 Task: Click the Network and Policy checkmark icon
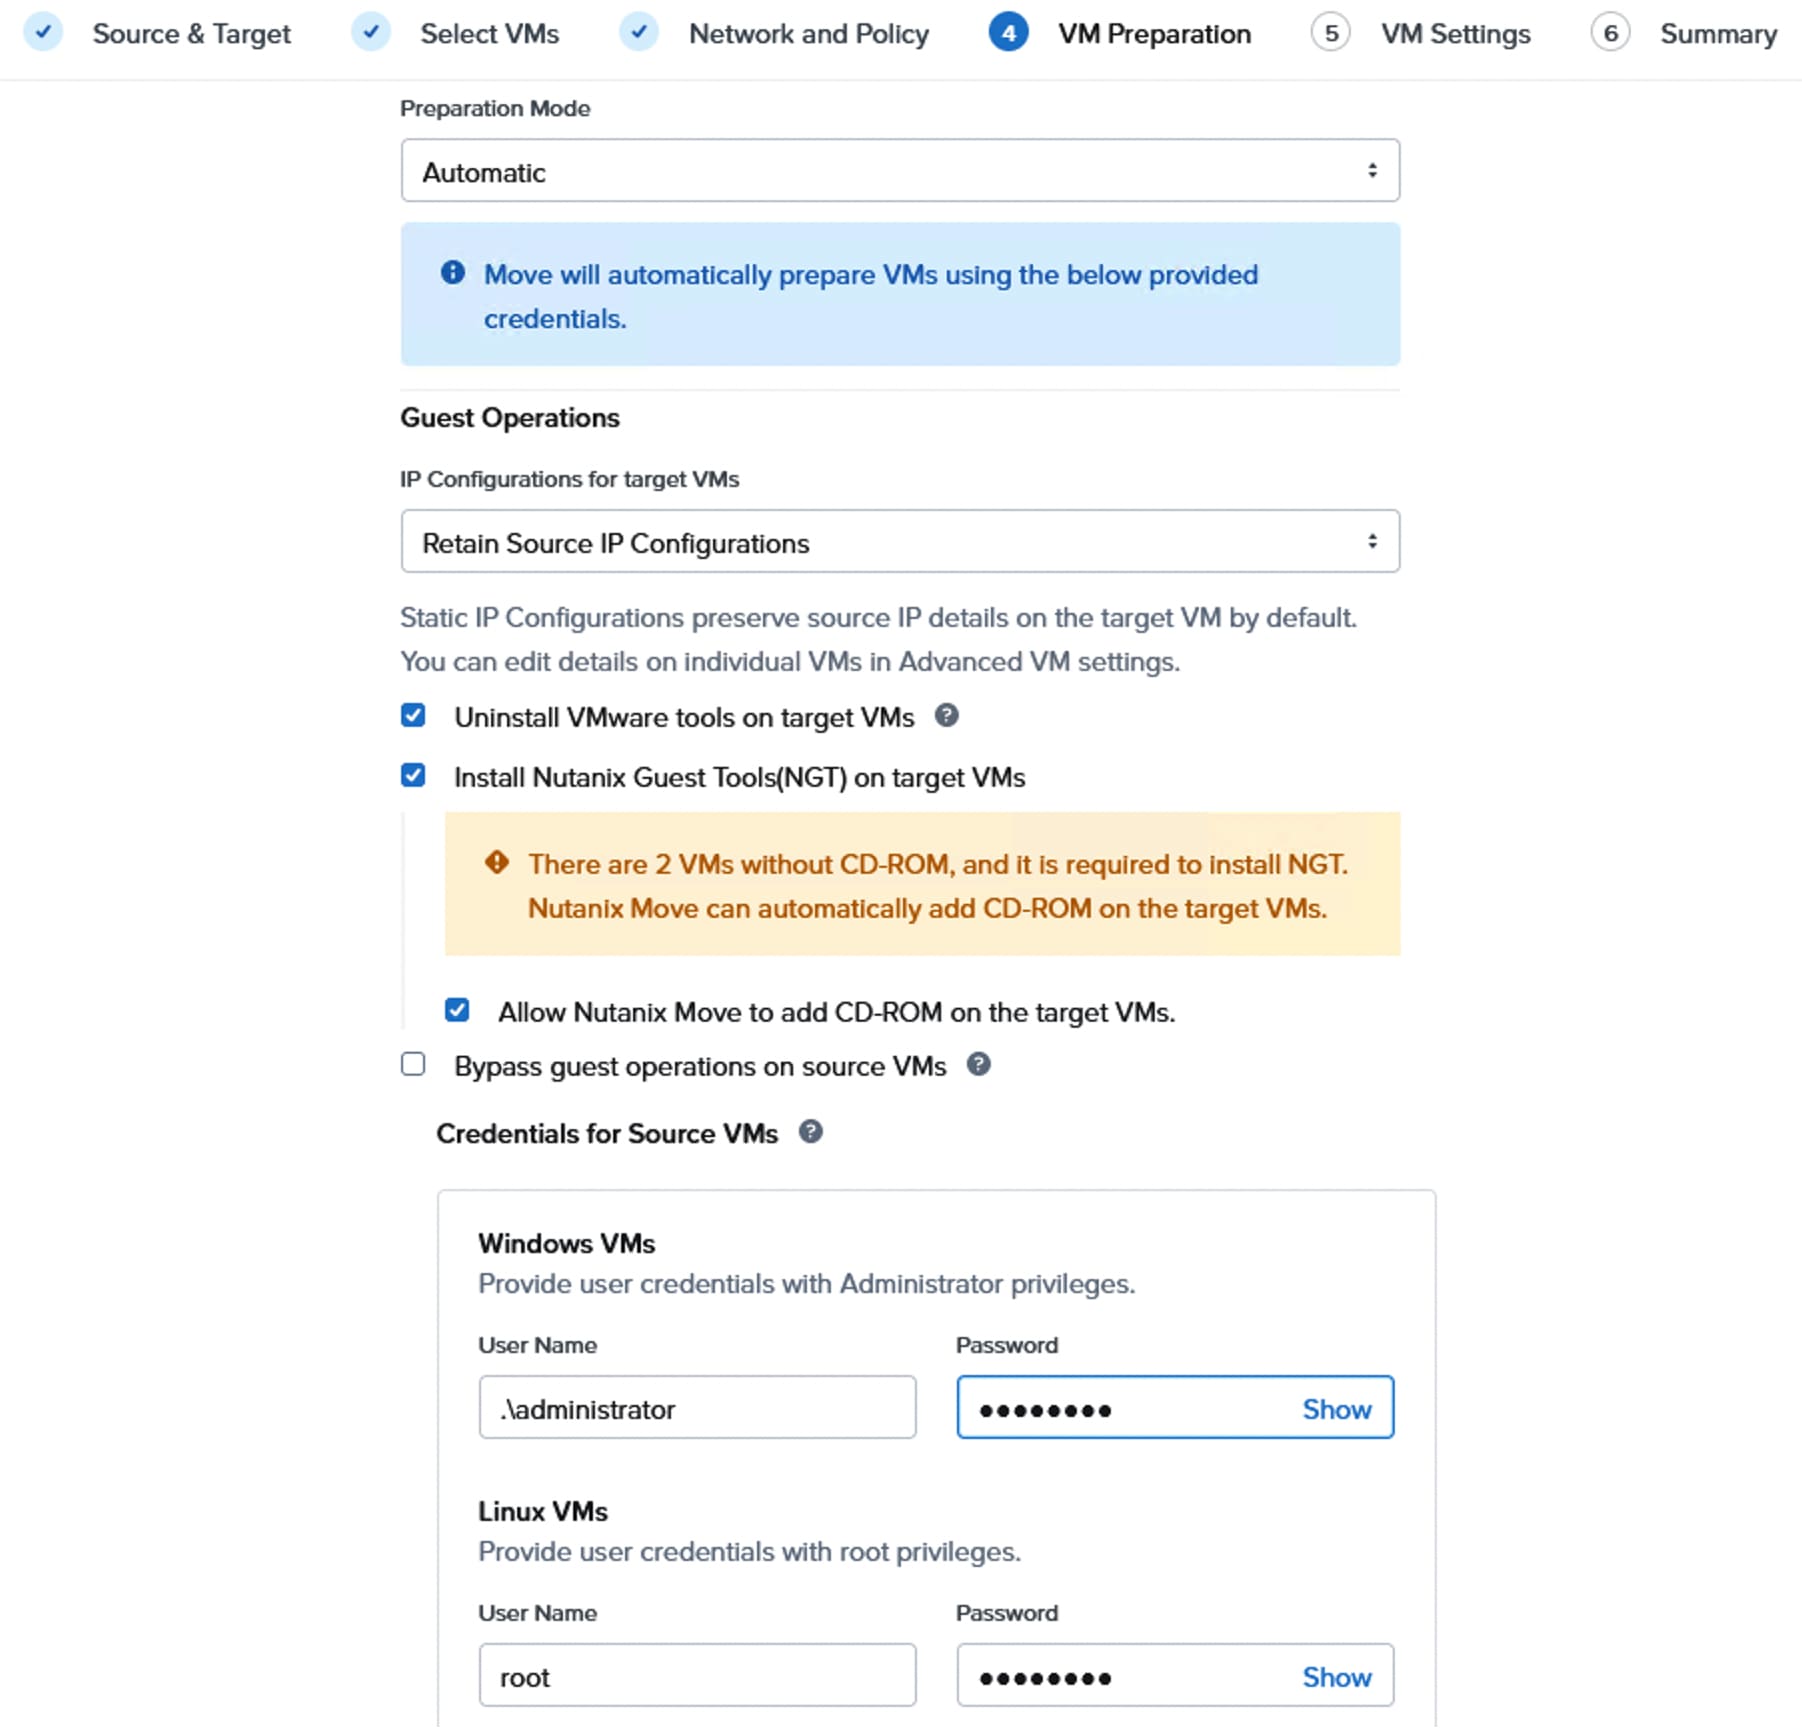tap(639, 32)
